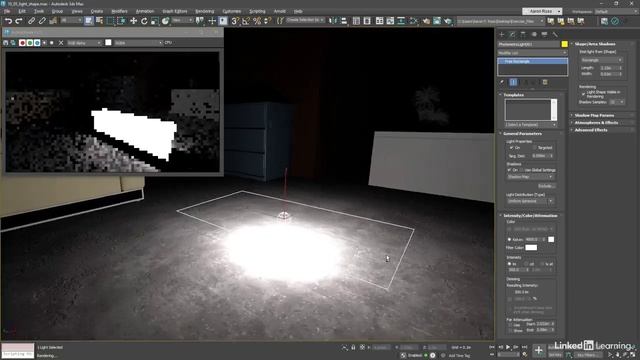Click the Align tool icon
The width and height of the screenshot is (640, 360).
[x=343, y=21]
